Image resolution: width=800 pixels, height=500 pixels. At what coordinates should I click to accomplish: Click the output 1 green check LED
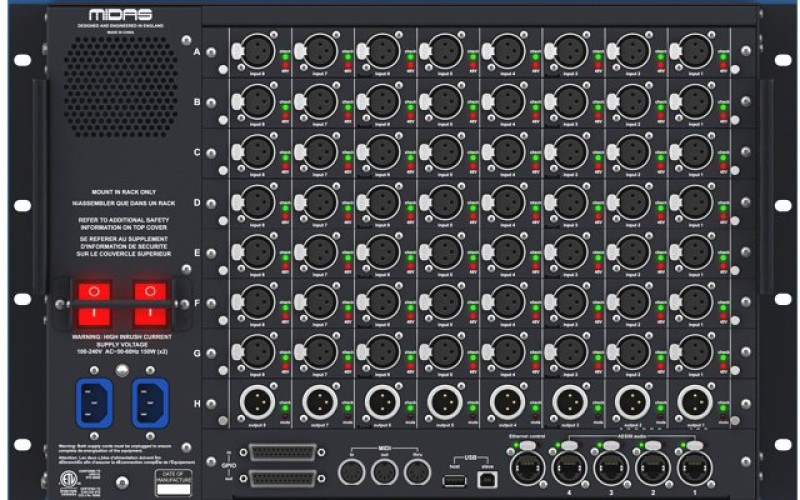pyautogui.click(x=723, y=408)
